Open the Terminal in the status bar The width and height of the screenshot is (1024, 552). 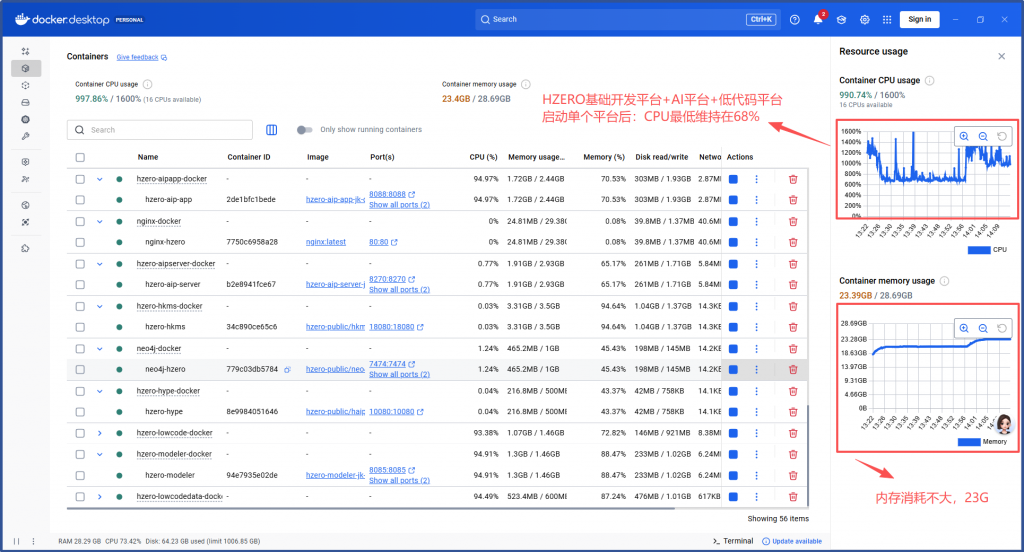click(x=732, y=541)
